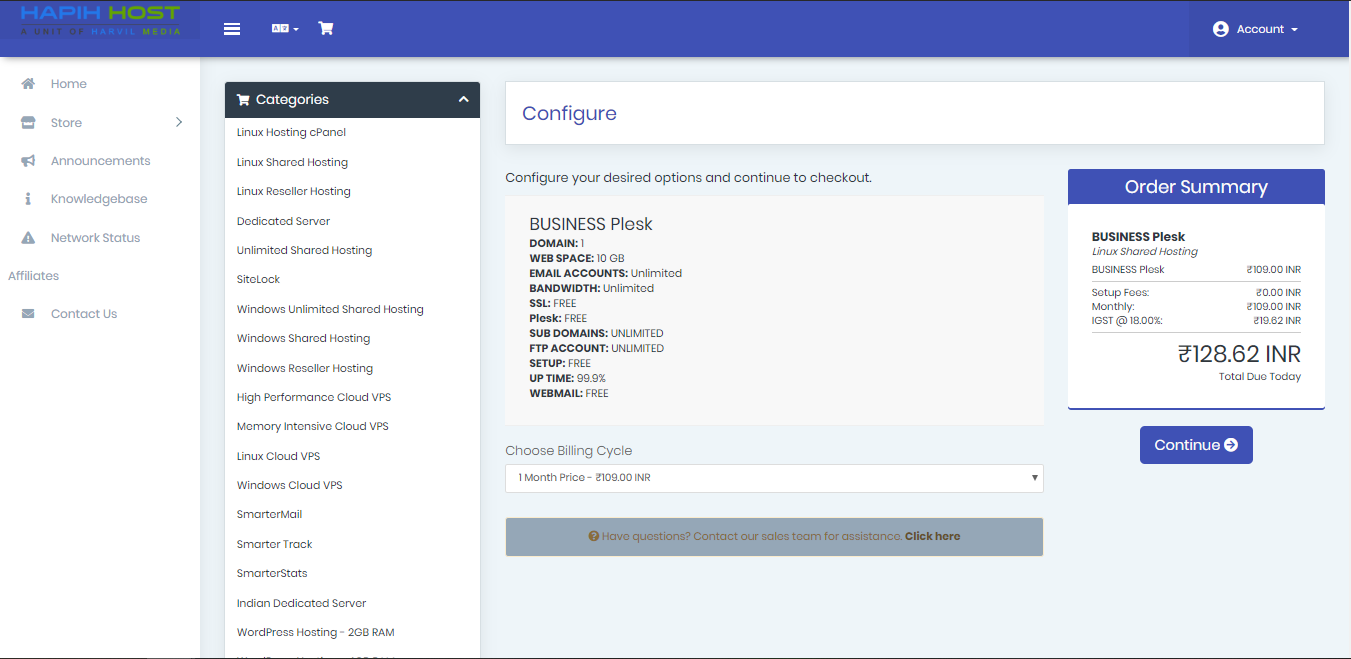Click the Categories cart icon
Screen dimensions: 1351x659
[243, 100]
